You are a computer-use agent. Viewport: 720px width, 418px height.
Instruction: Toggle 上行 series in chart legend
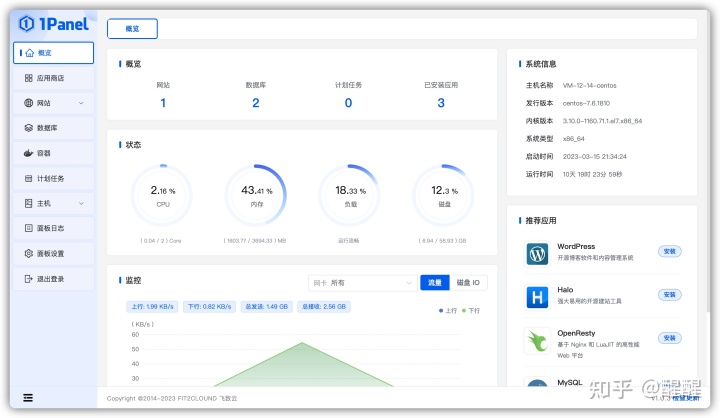point(448,311)
